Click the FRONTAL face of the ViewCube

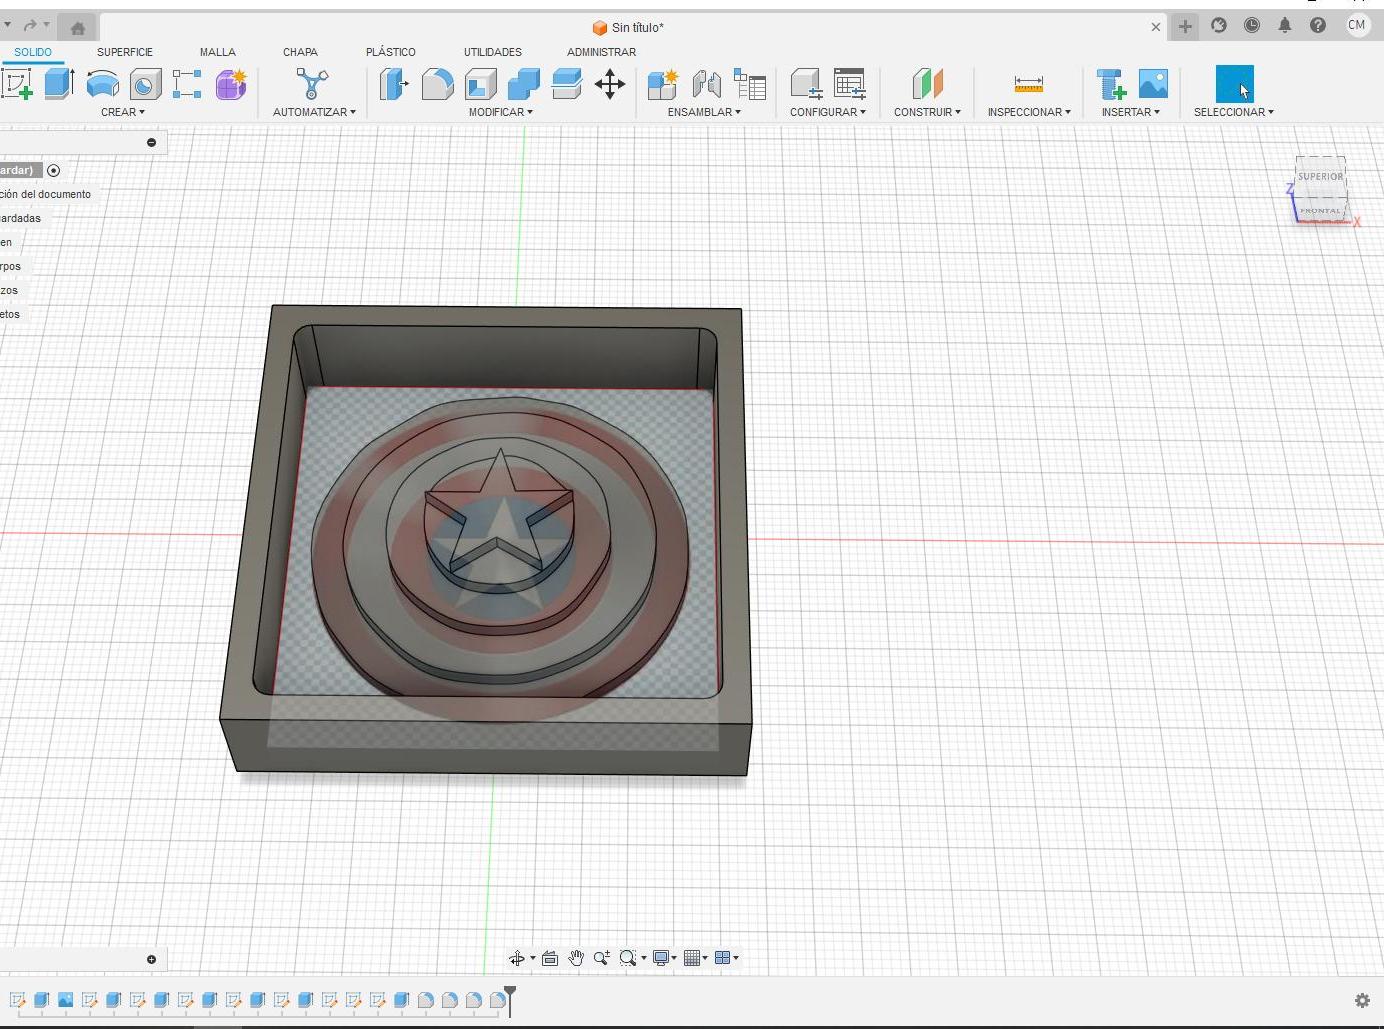[1320, 210]
